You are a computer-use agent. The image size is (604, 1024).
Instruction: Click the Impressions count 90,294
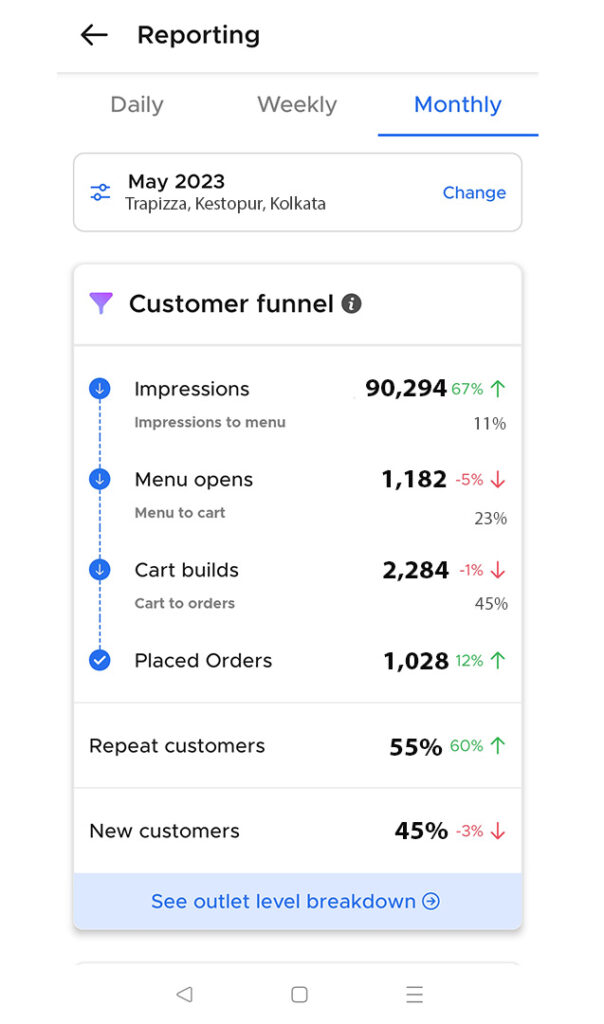pos(405,389)
